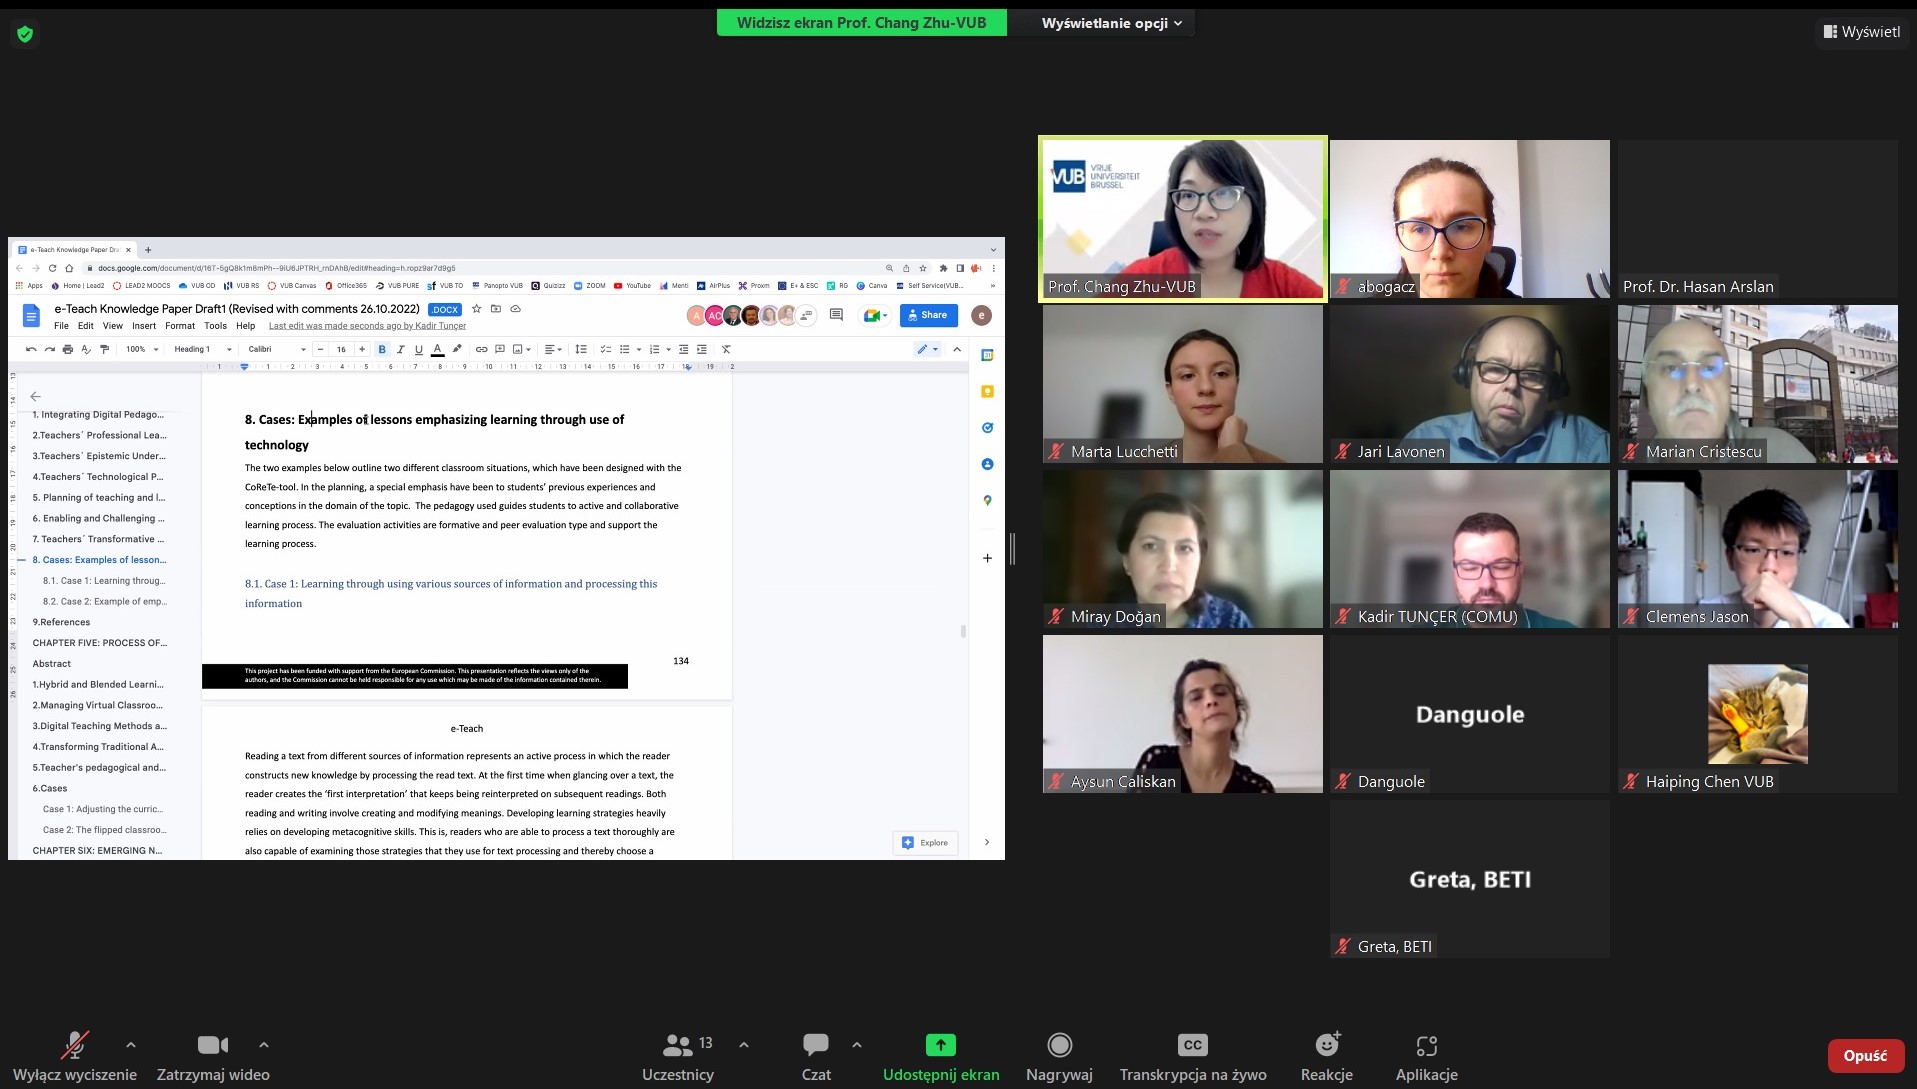Open Google Tasks side panel icon
This screenshot has width=1917, height=1089.
pyautogui.click(x=987, y=428)
